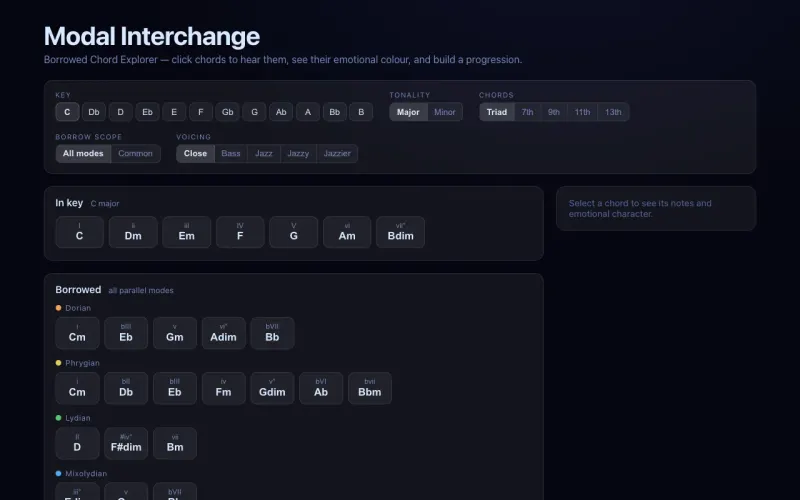Click the Dorian Adim chord
The height and width of the screenshot is (500, 800).
pyautogui.click(x=223, y=333)
